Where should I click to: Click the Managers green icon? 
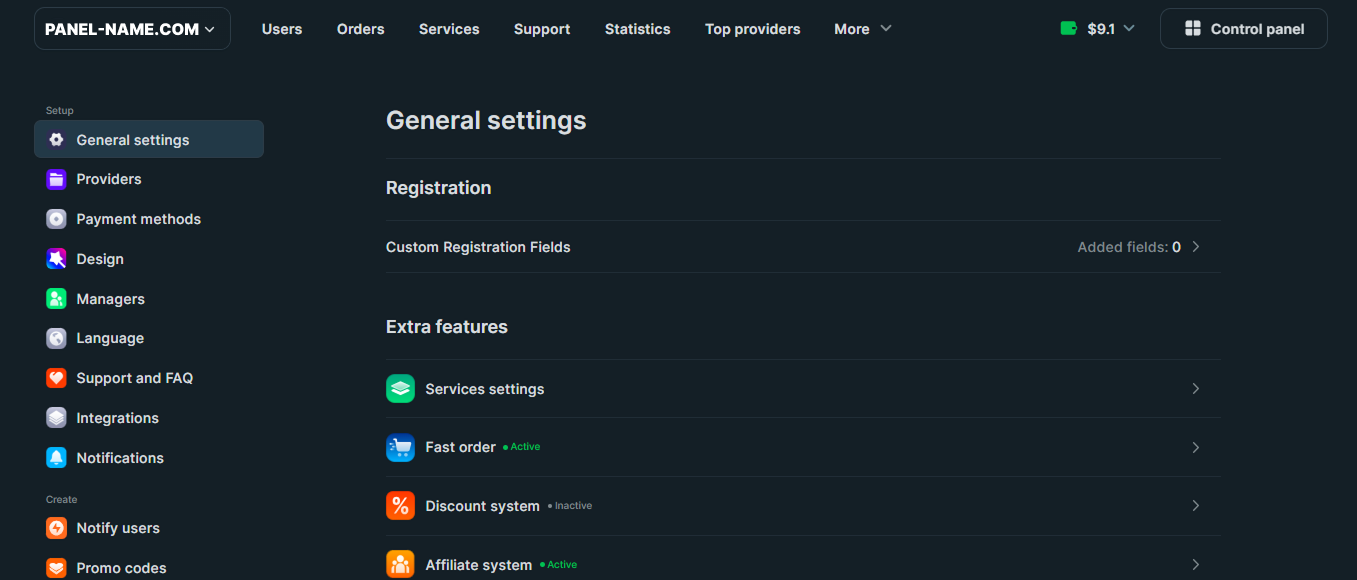coord(56,299)
